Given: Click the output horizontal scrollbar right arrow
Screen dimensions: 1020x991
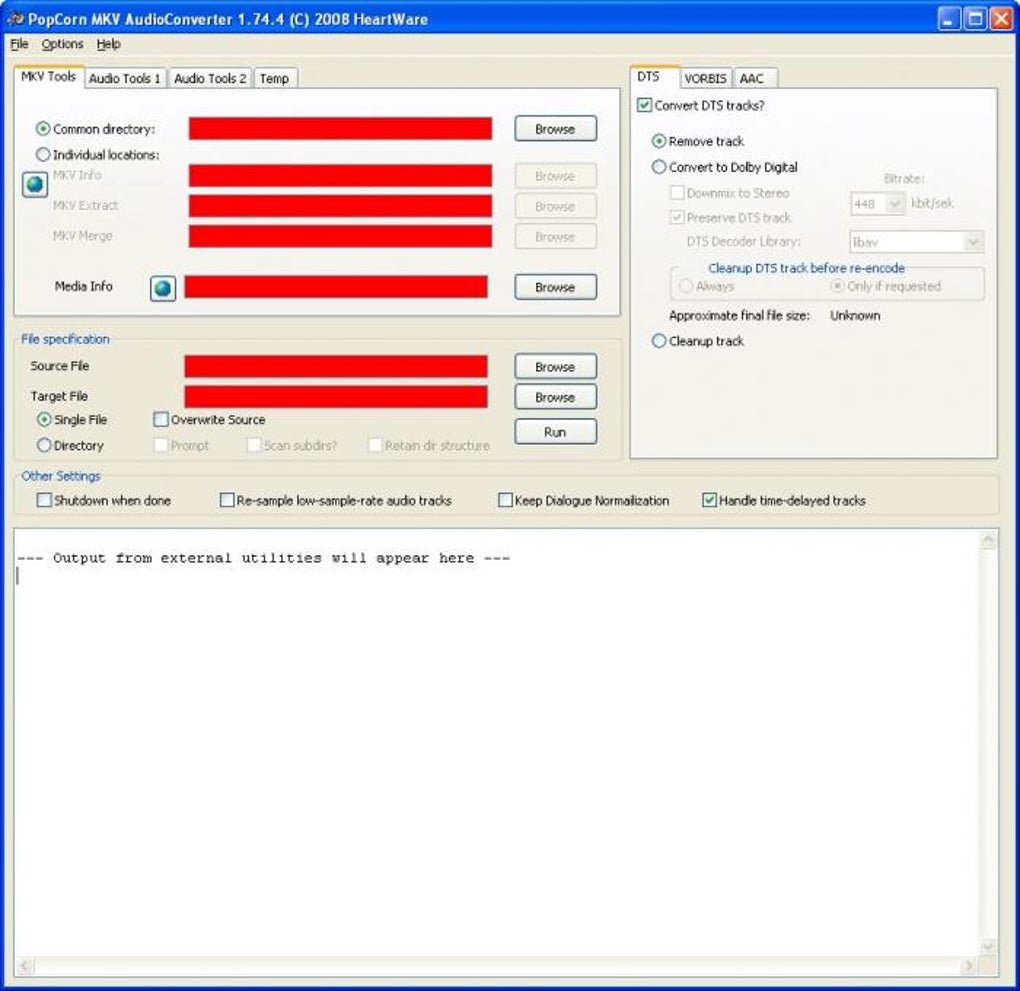Looking at the screenshot, I should (x=969, y=966).
